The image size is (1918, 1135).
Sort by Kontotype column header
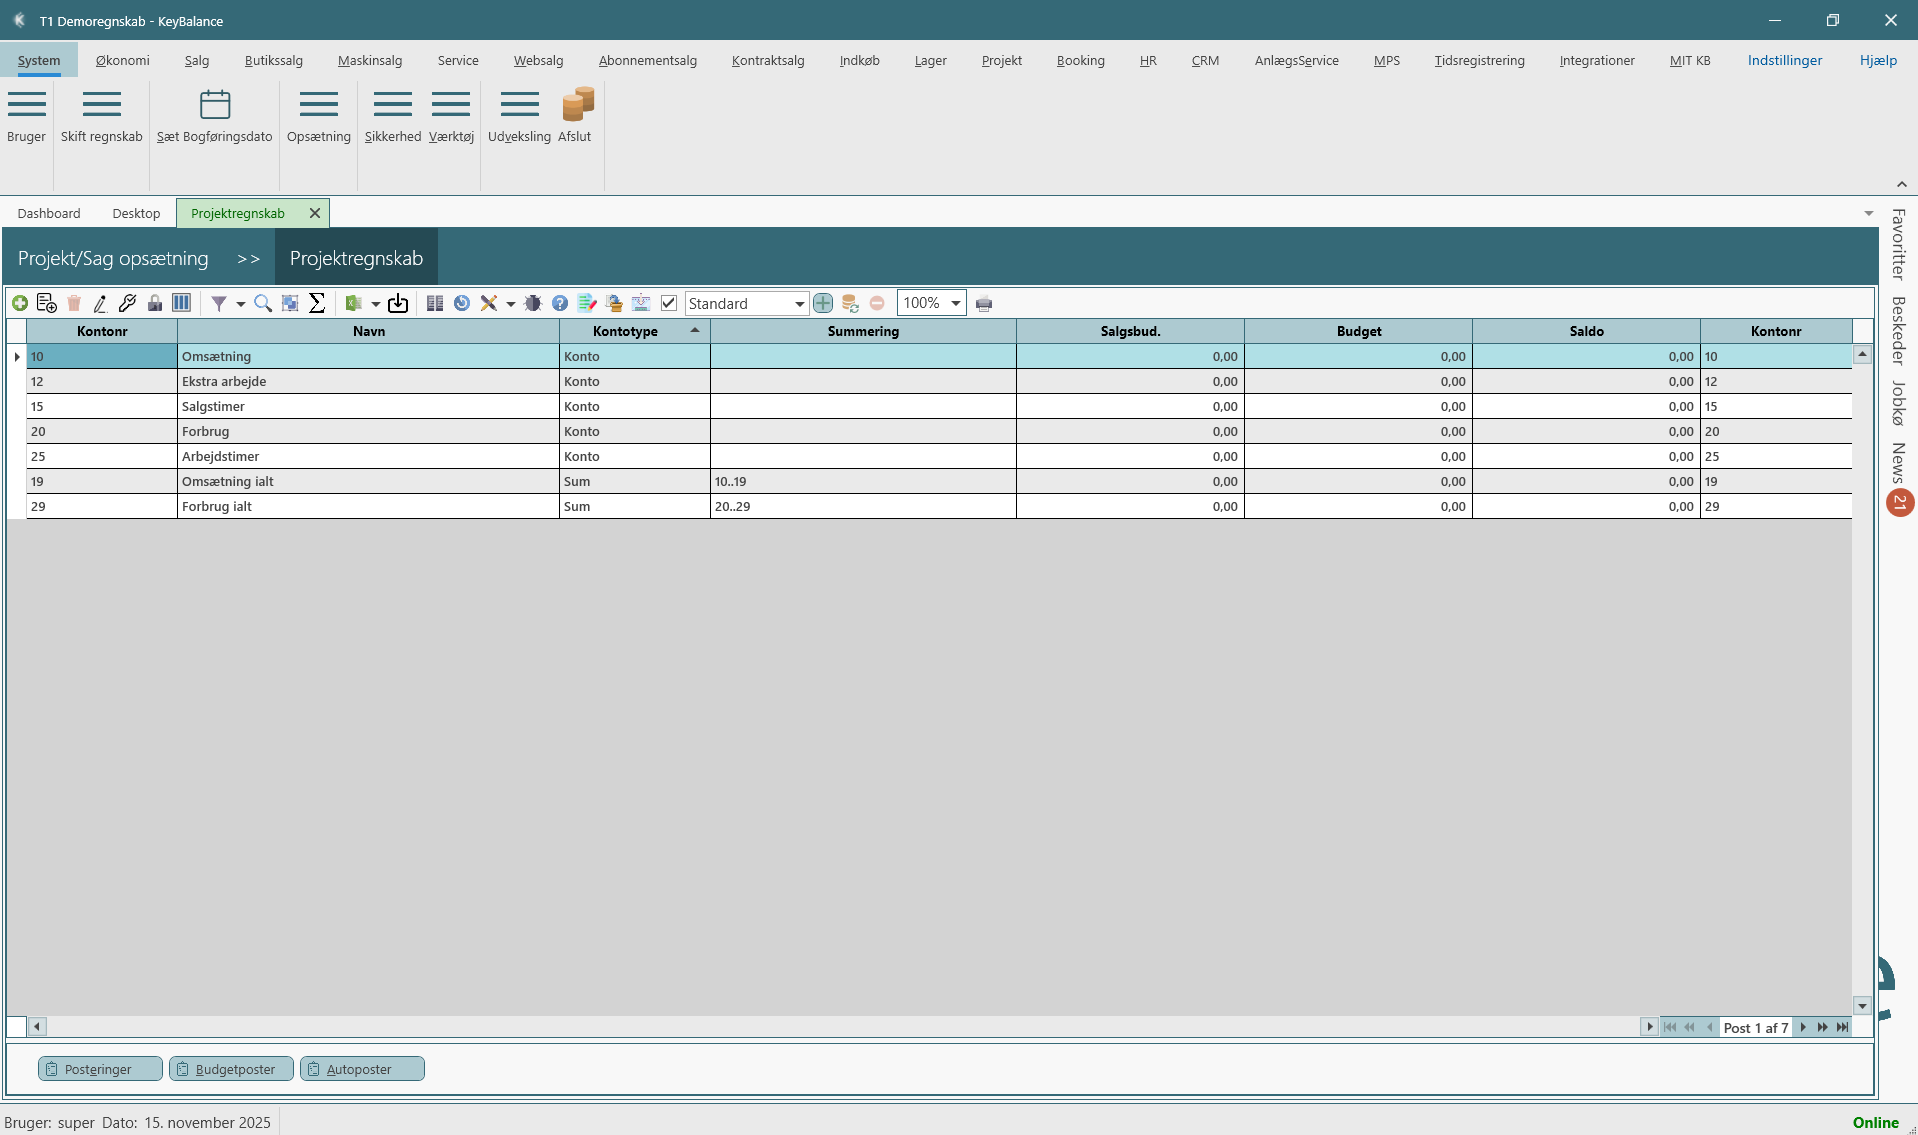[x=625, y=331]
